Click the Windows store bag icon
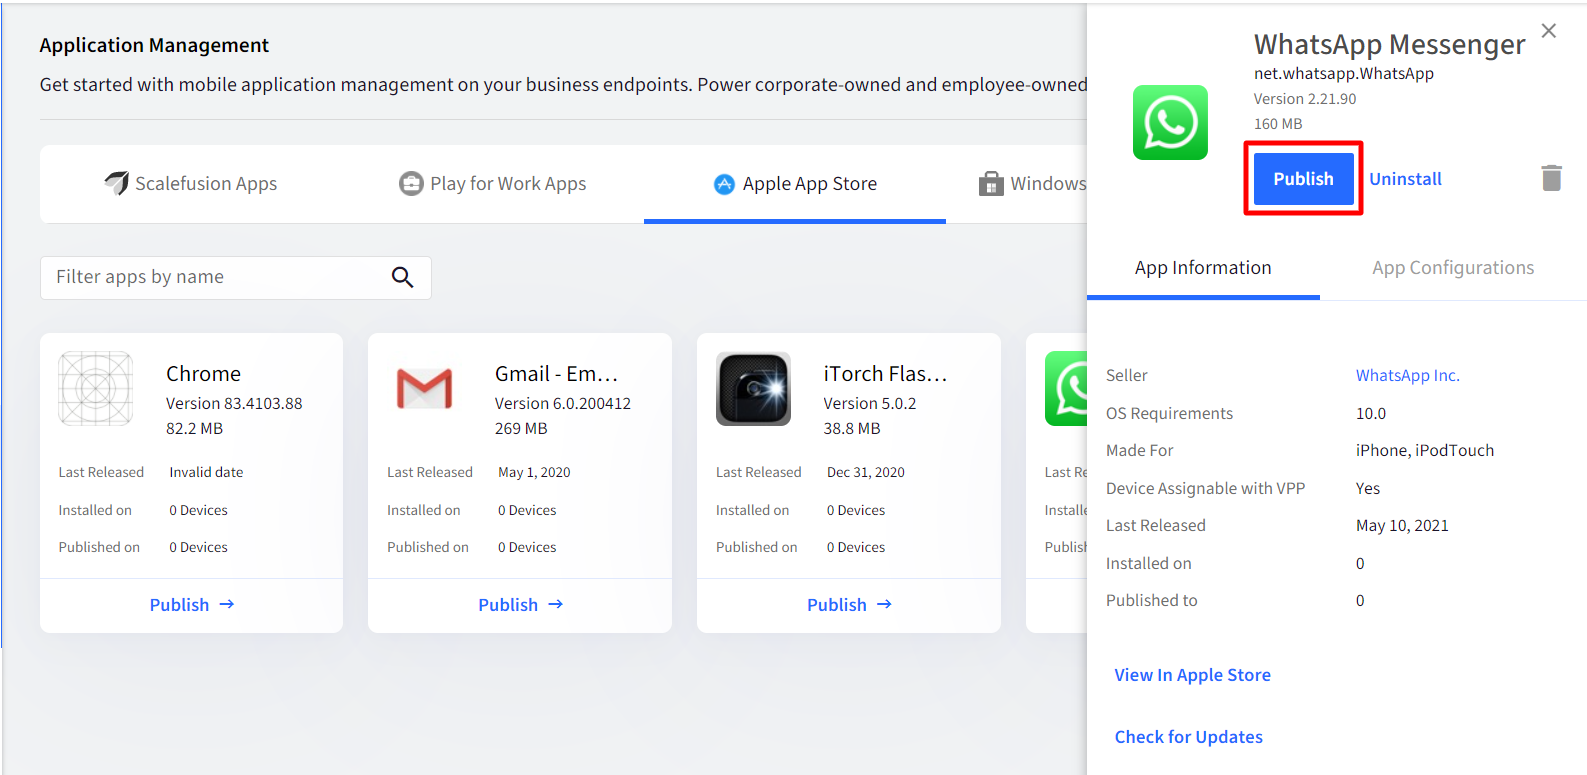 991,183
